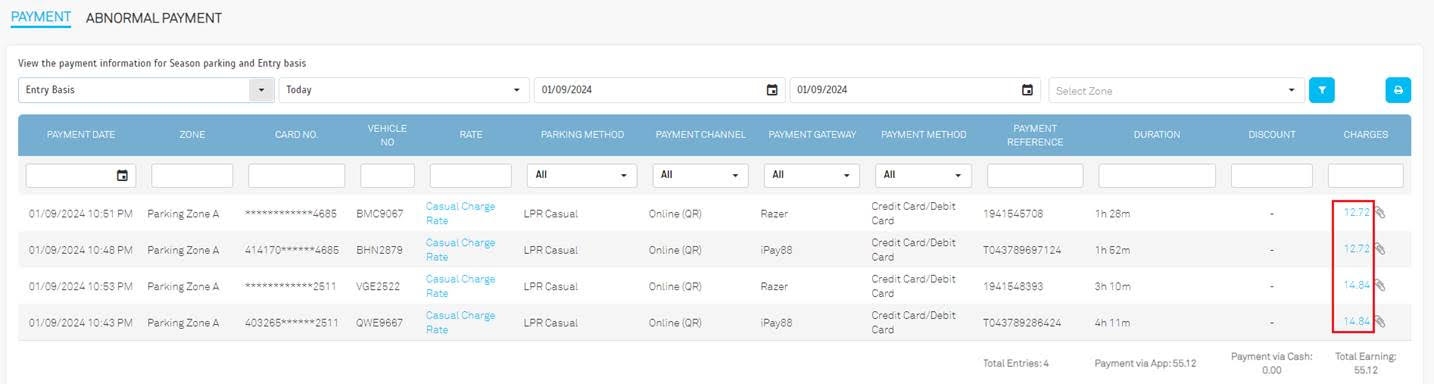Select vehicle number QWE9667
The height and width of the screenshot is (384, 1434).
tap(380, 322)
